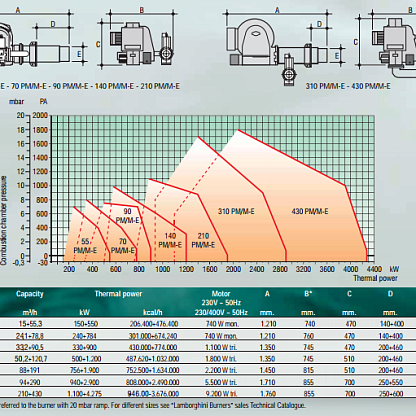This screenshot has height=416, width=416.
Task: Click the kW cell '940÷2.900'
Action: [x=84, y=382]
